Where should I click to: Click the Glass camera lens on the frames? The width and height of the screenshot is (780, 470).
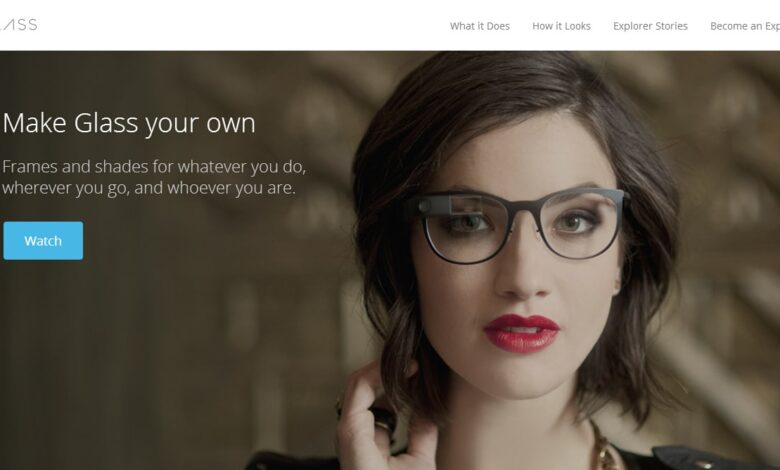point(424,205)
